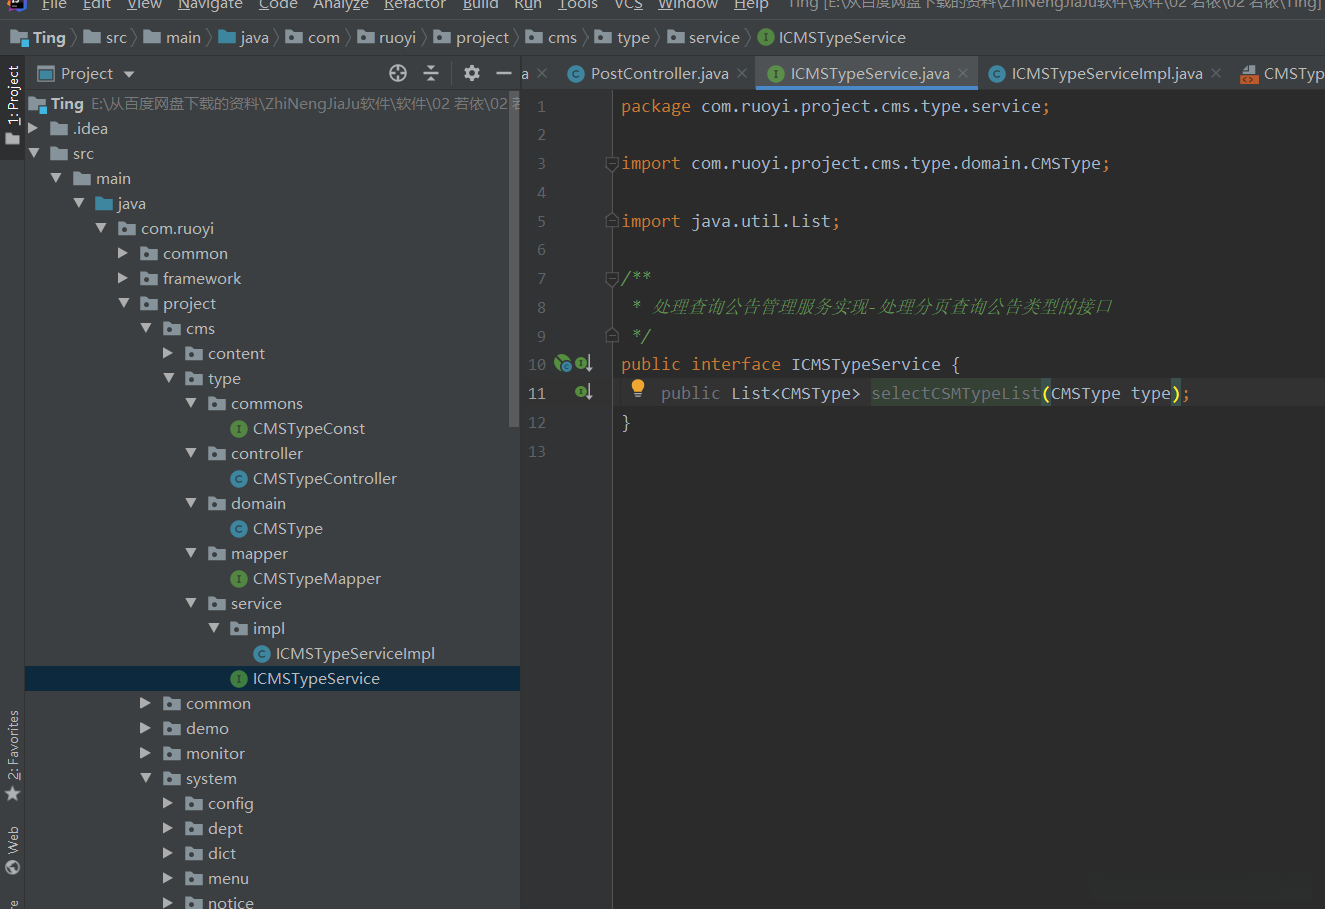Click the 'service' breadcrumb in navigation bar
The height and width of the screenshot is (909, 1325).
click(713, 38)
